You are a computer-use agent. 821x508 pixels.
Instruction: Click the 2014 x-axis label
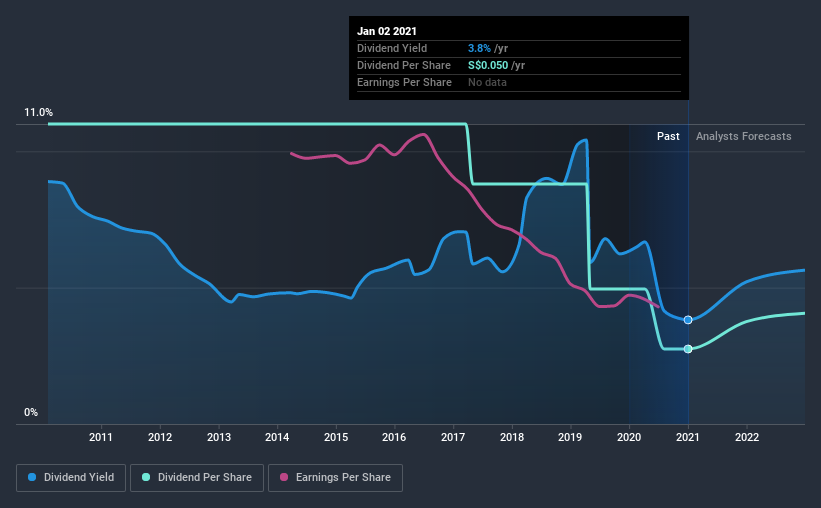click(x=277, y=437)
